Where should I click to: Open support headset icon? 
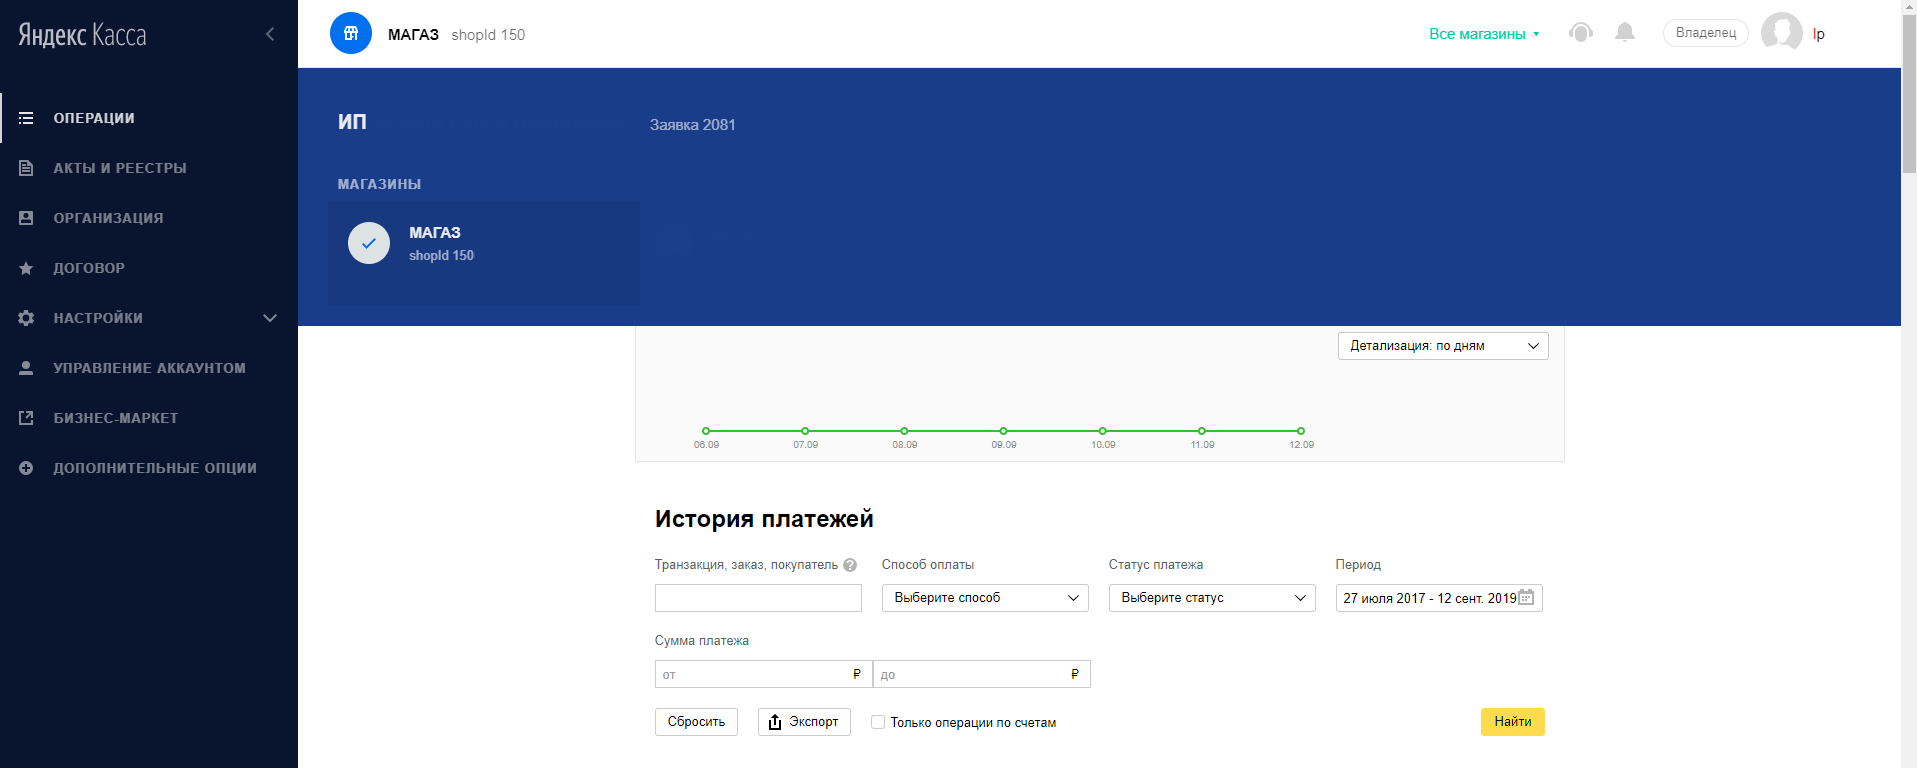1580,33
